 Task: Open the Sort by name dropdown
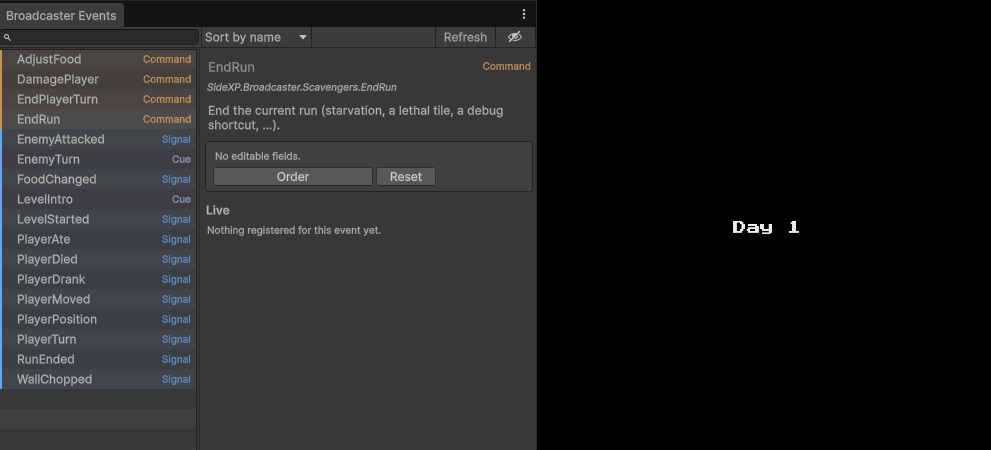[x=256, y=37]
